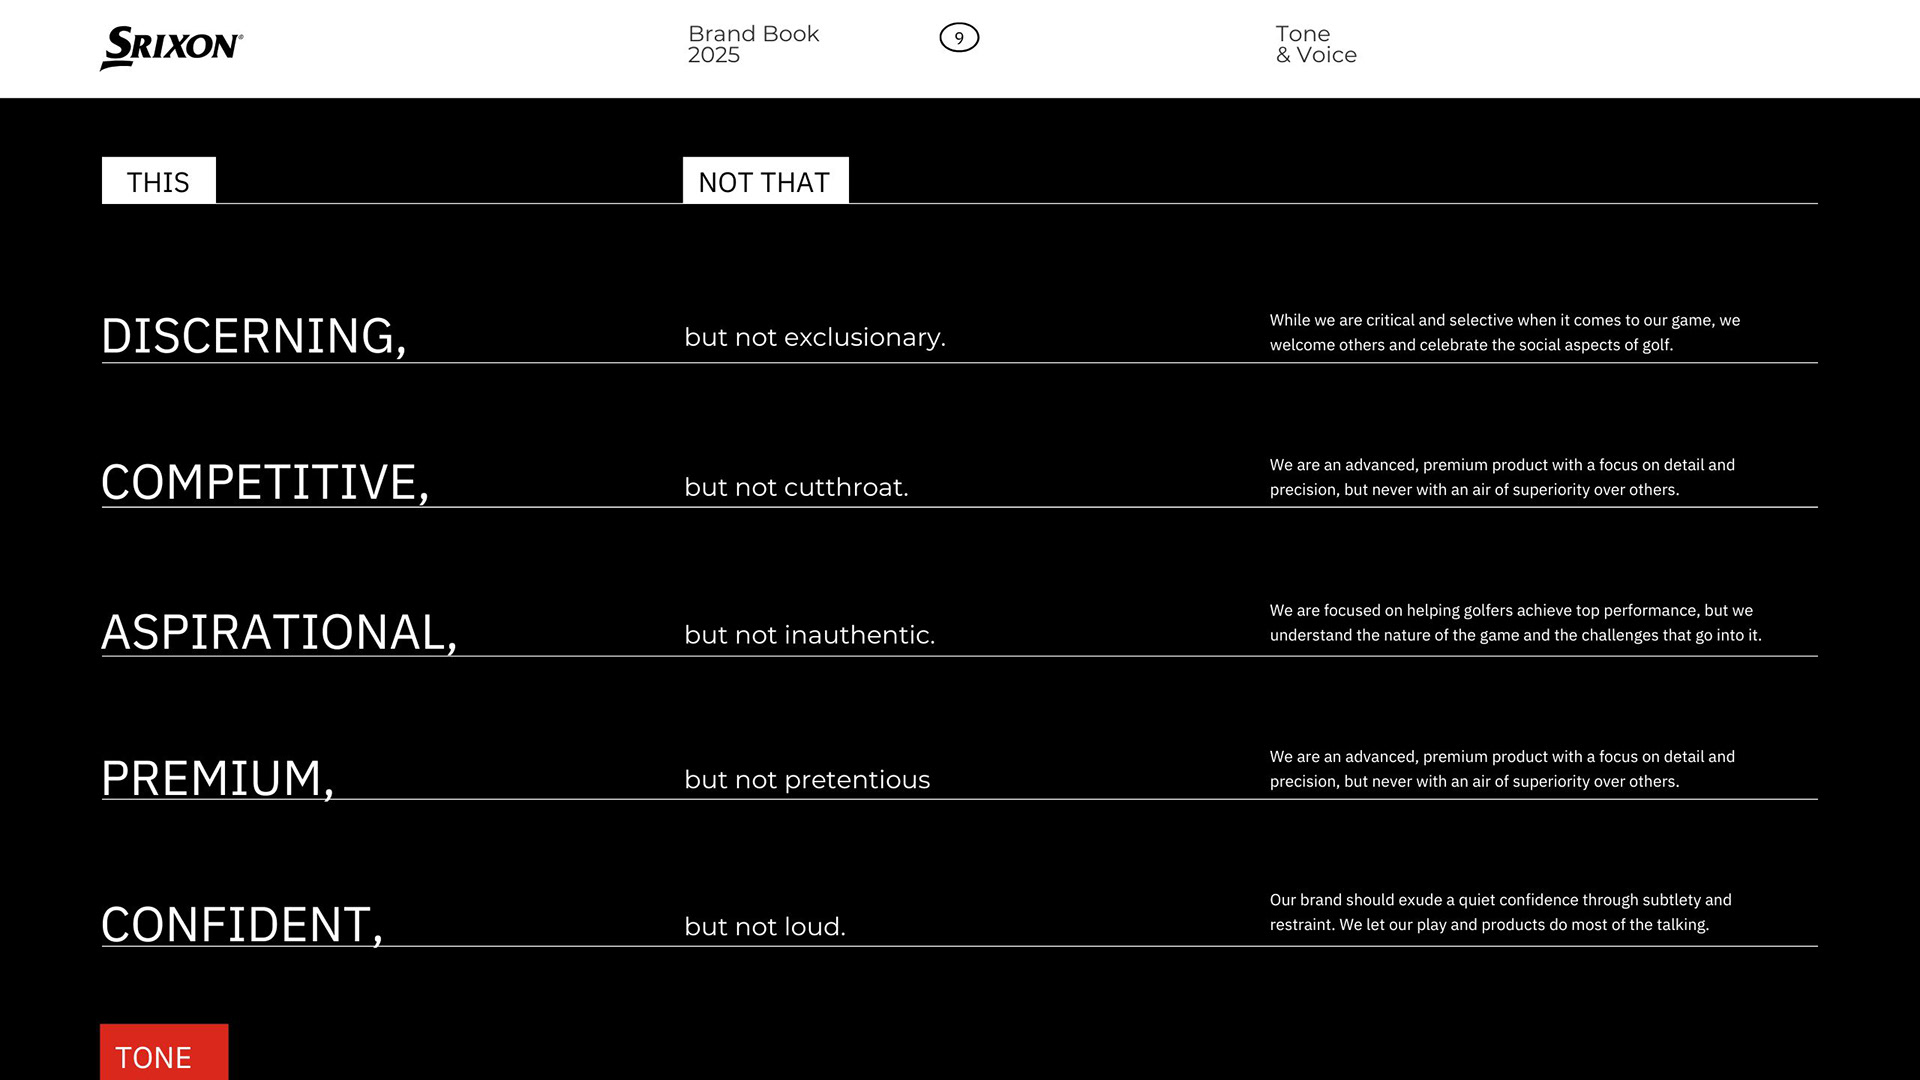
Task: Click the PREMIUM heading
Action: 217,778
